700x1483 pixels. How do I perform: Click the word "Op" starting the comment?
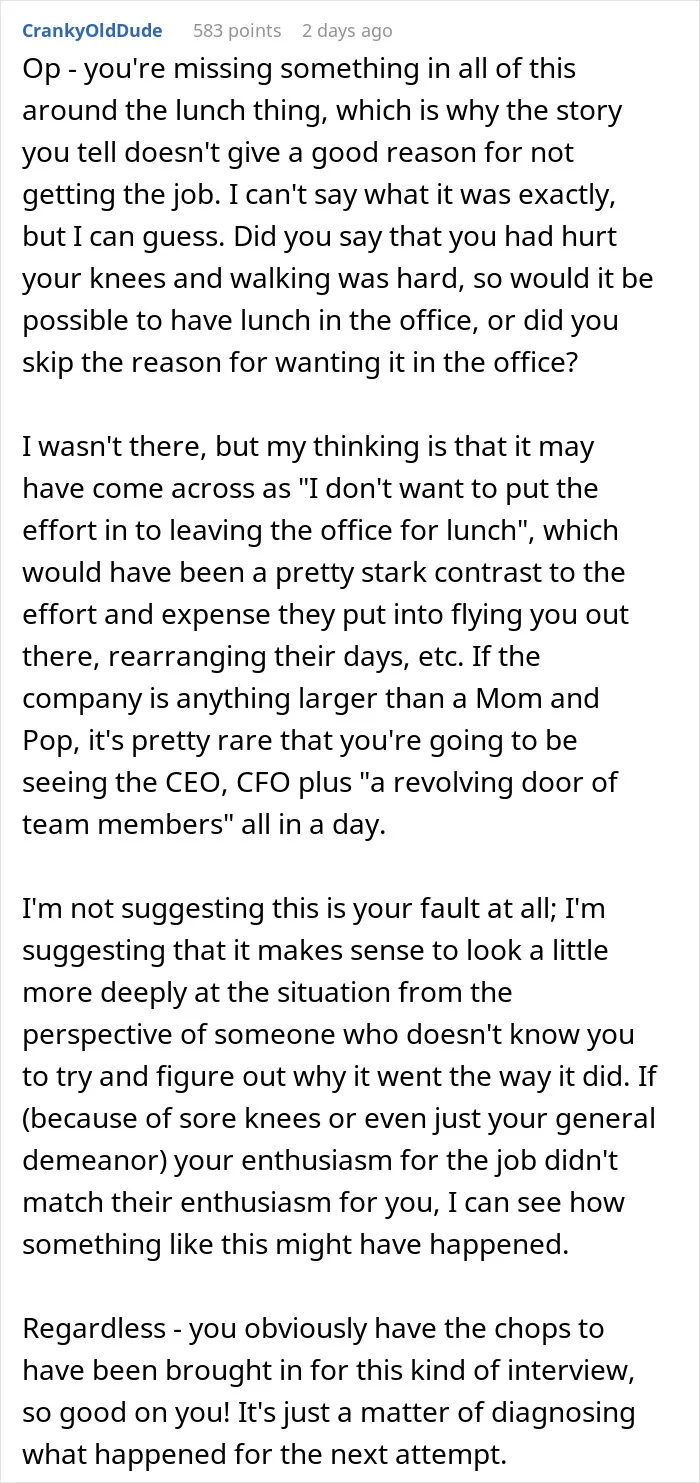point(41,72)
